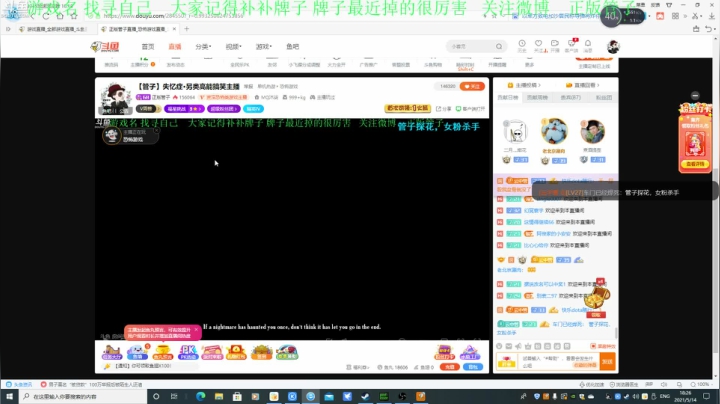Click the blue TV pill tag
Screen dimensions: 720x404
pyautogui.click(x=253, y=109)
